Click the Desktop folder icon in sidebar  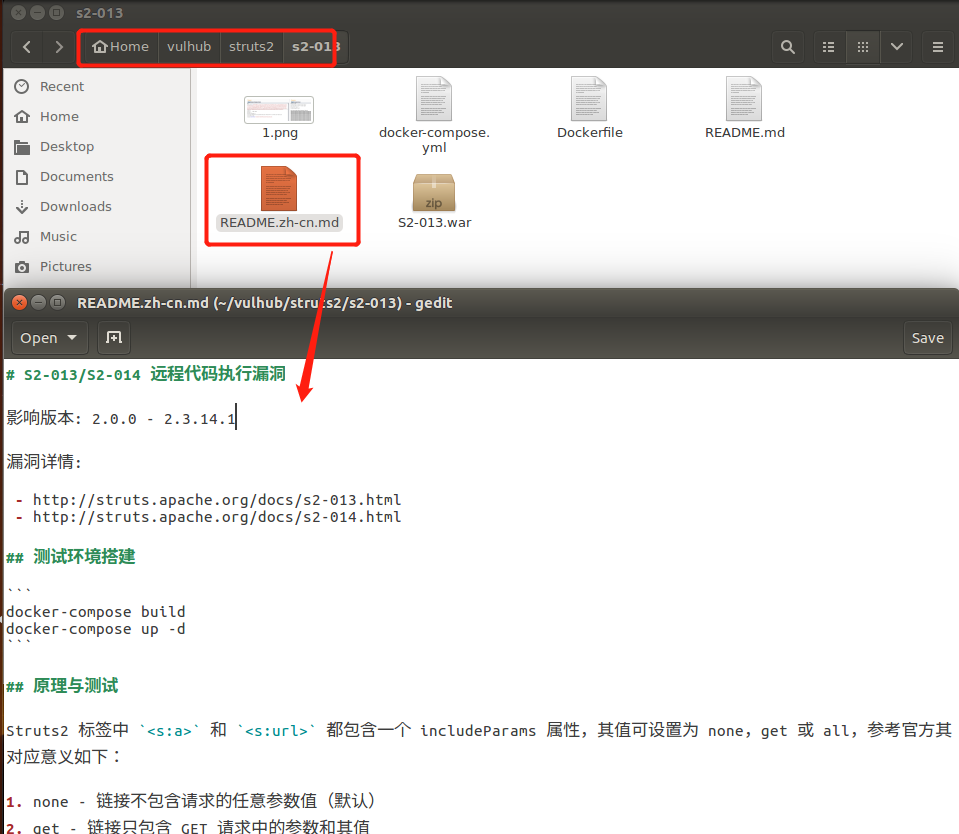22,147
